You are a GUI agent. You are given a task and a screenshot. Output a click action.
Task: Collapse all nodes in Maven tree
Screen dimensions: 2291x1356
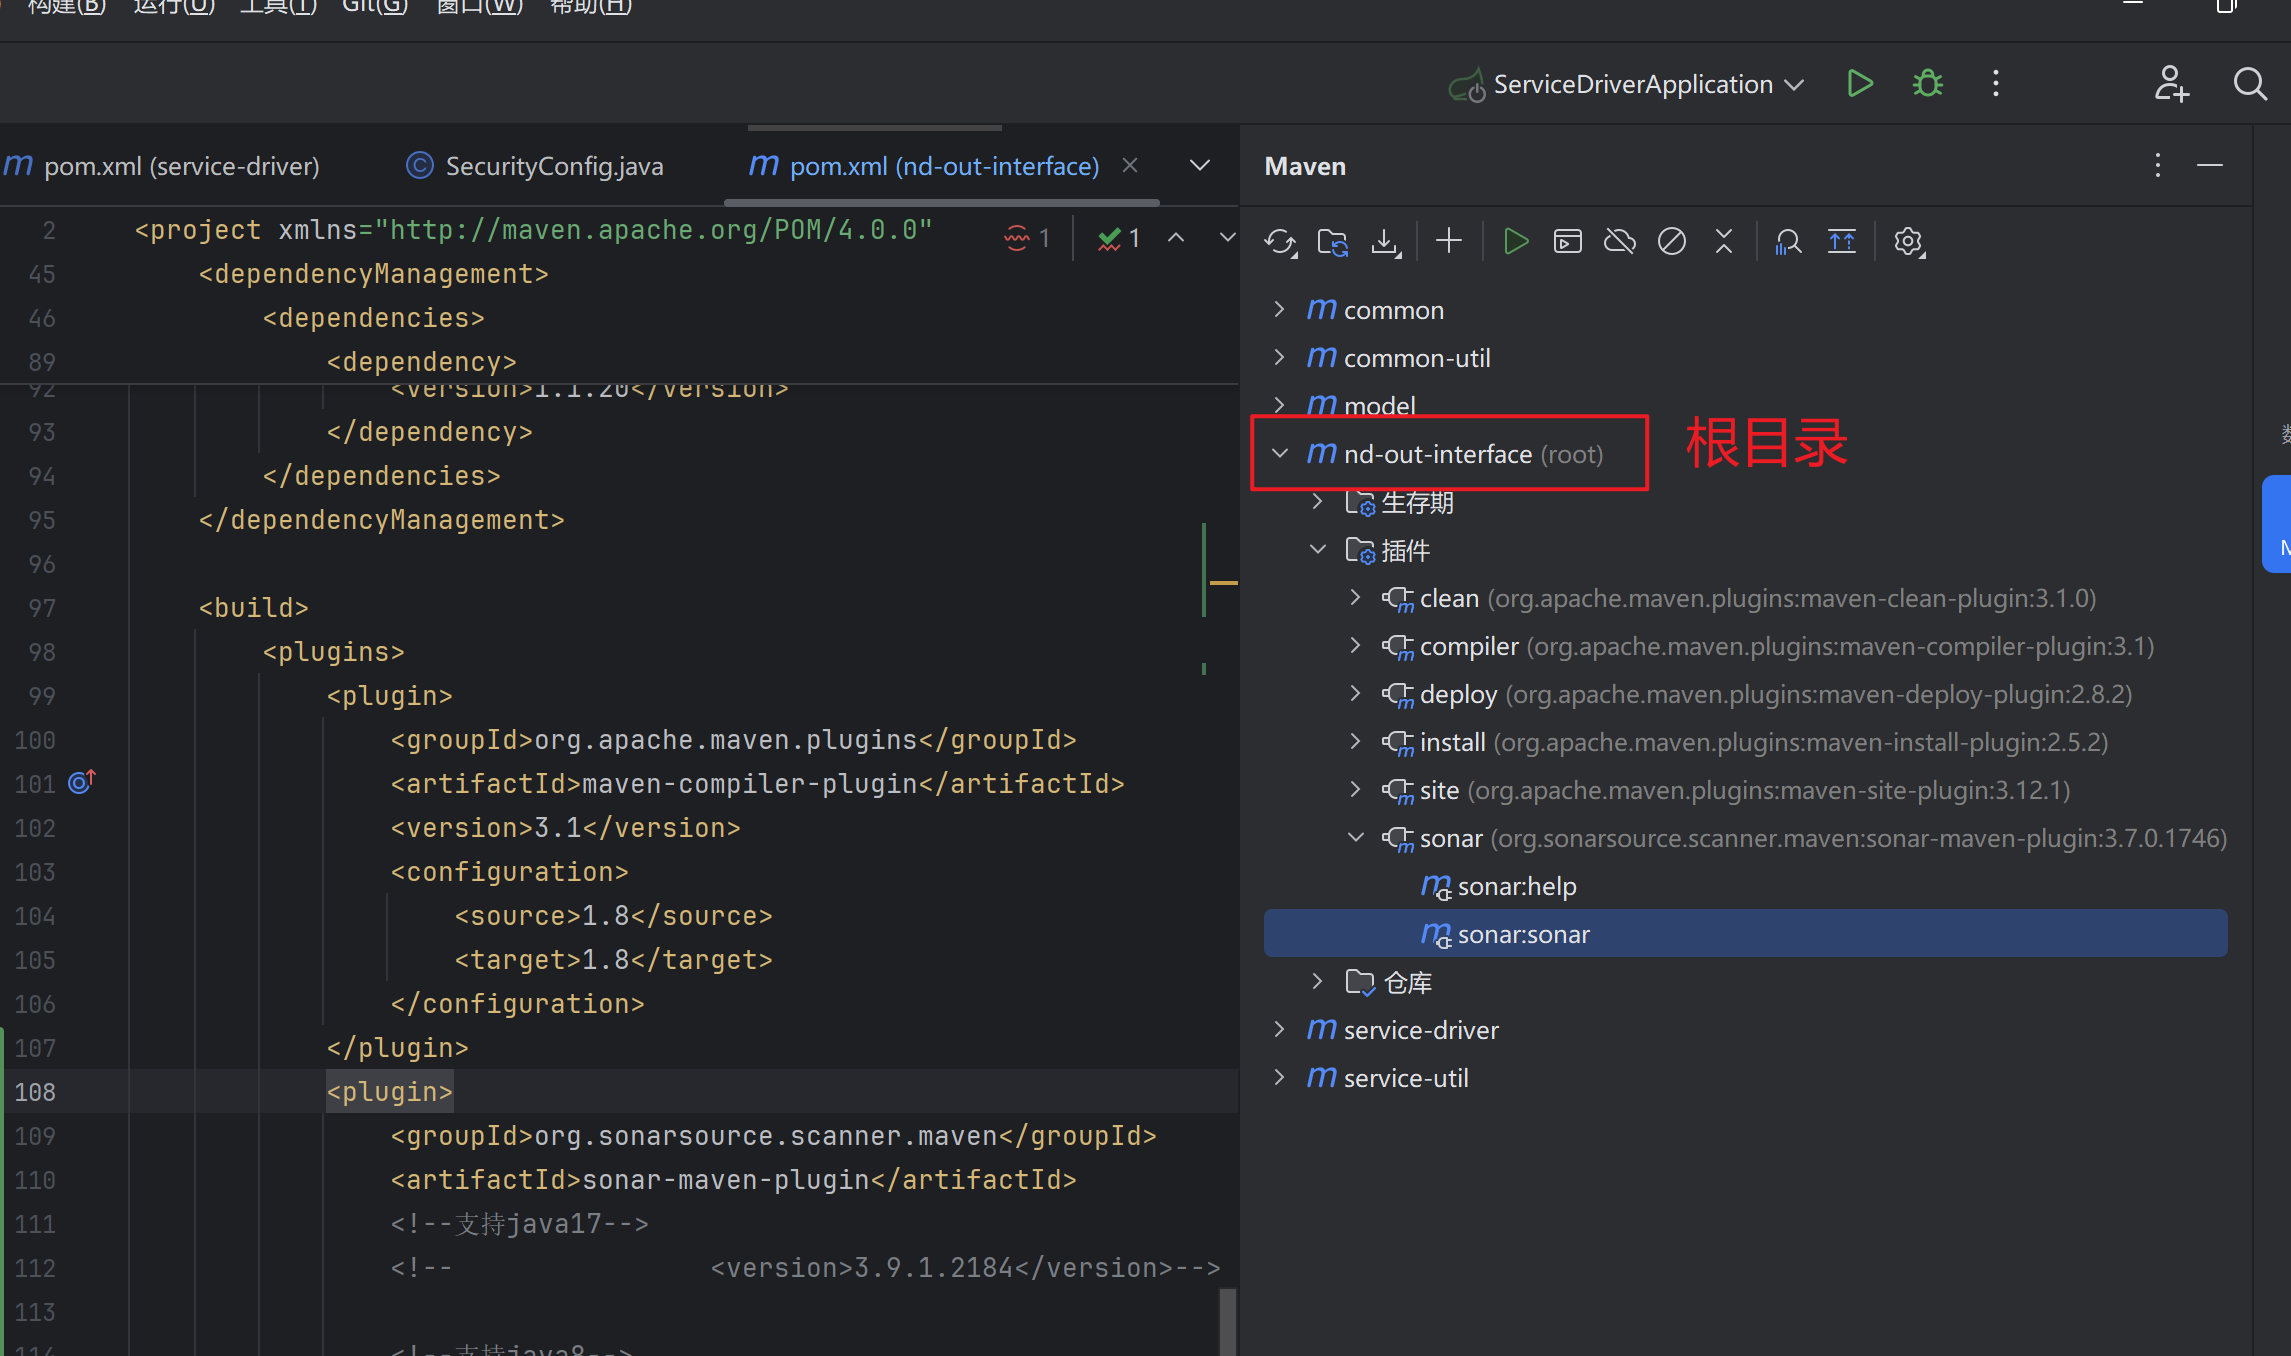(1723, 240)
